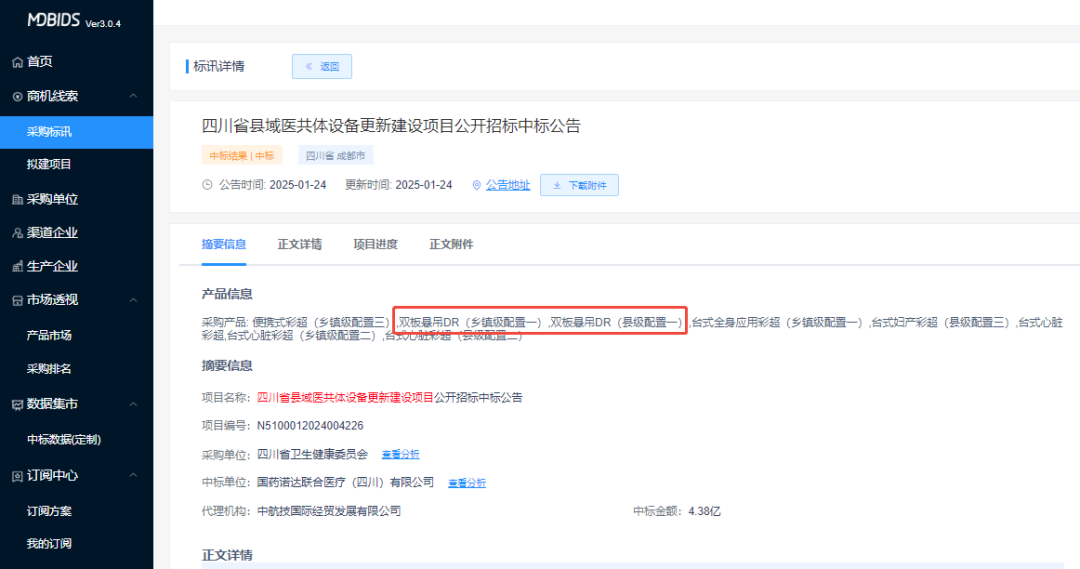Viewport: 1080px width, 569px height.
Task: Click the home icon beside 首页
Action: click(17, 63)
